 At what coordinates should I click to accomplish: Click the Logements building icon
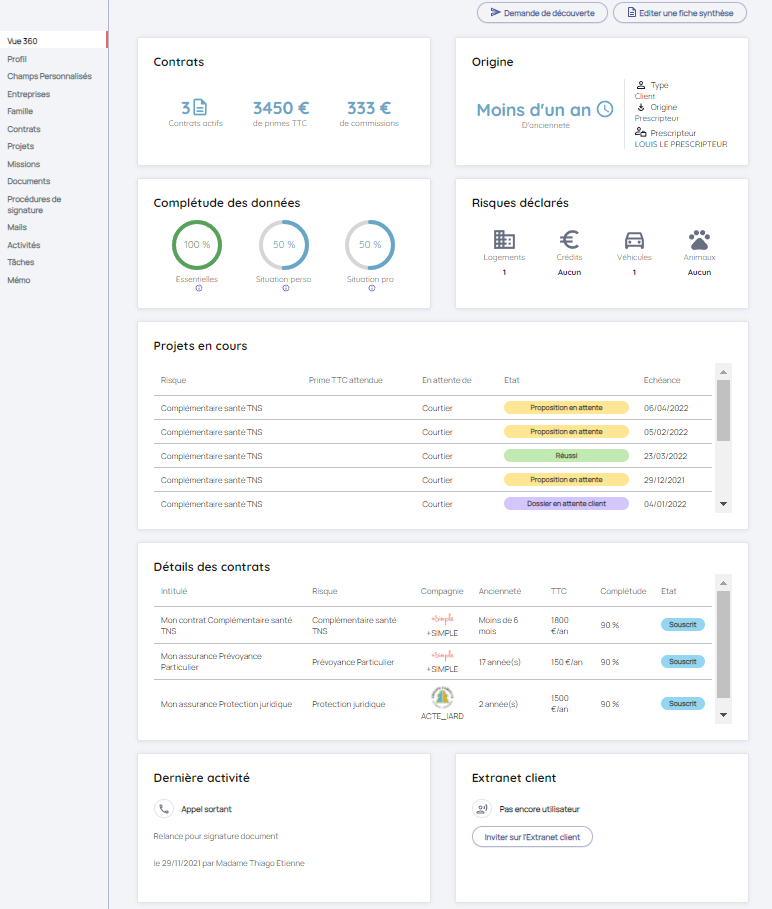[x=504, y=240]
